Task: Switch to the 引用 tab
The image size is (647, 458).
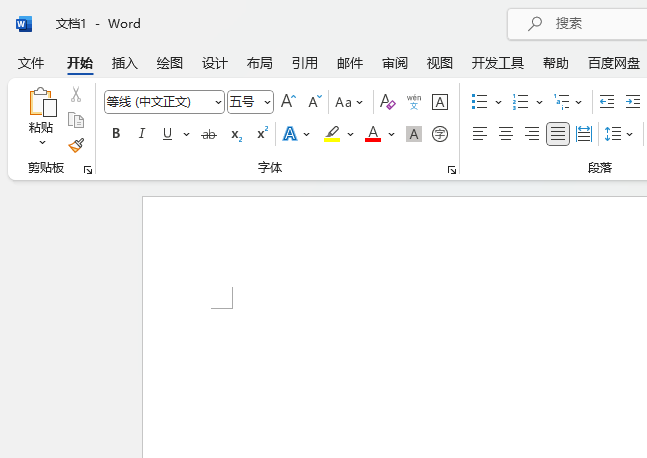Action: click(x=305, y=63)
